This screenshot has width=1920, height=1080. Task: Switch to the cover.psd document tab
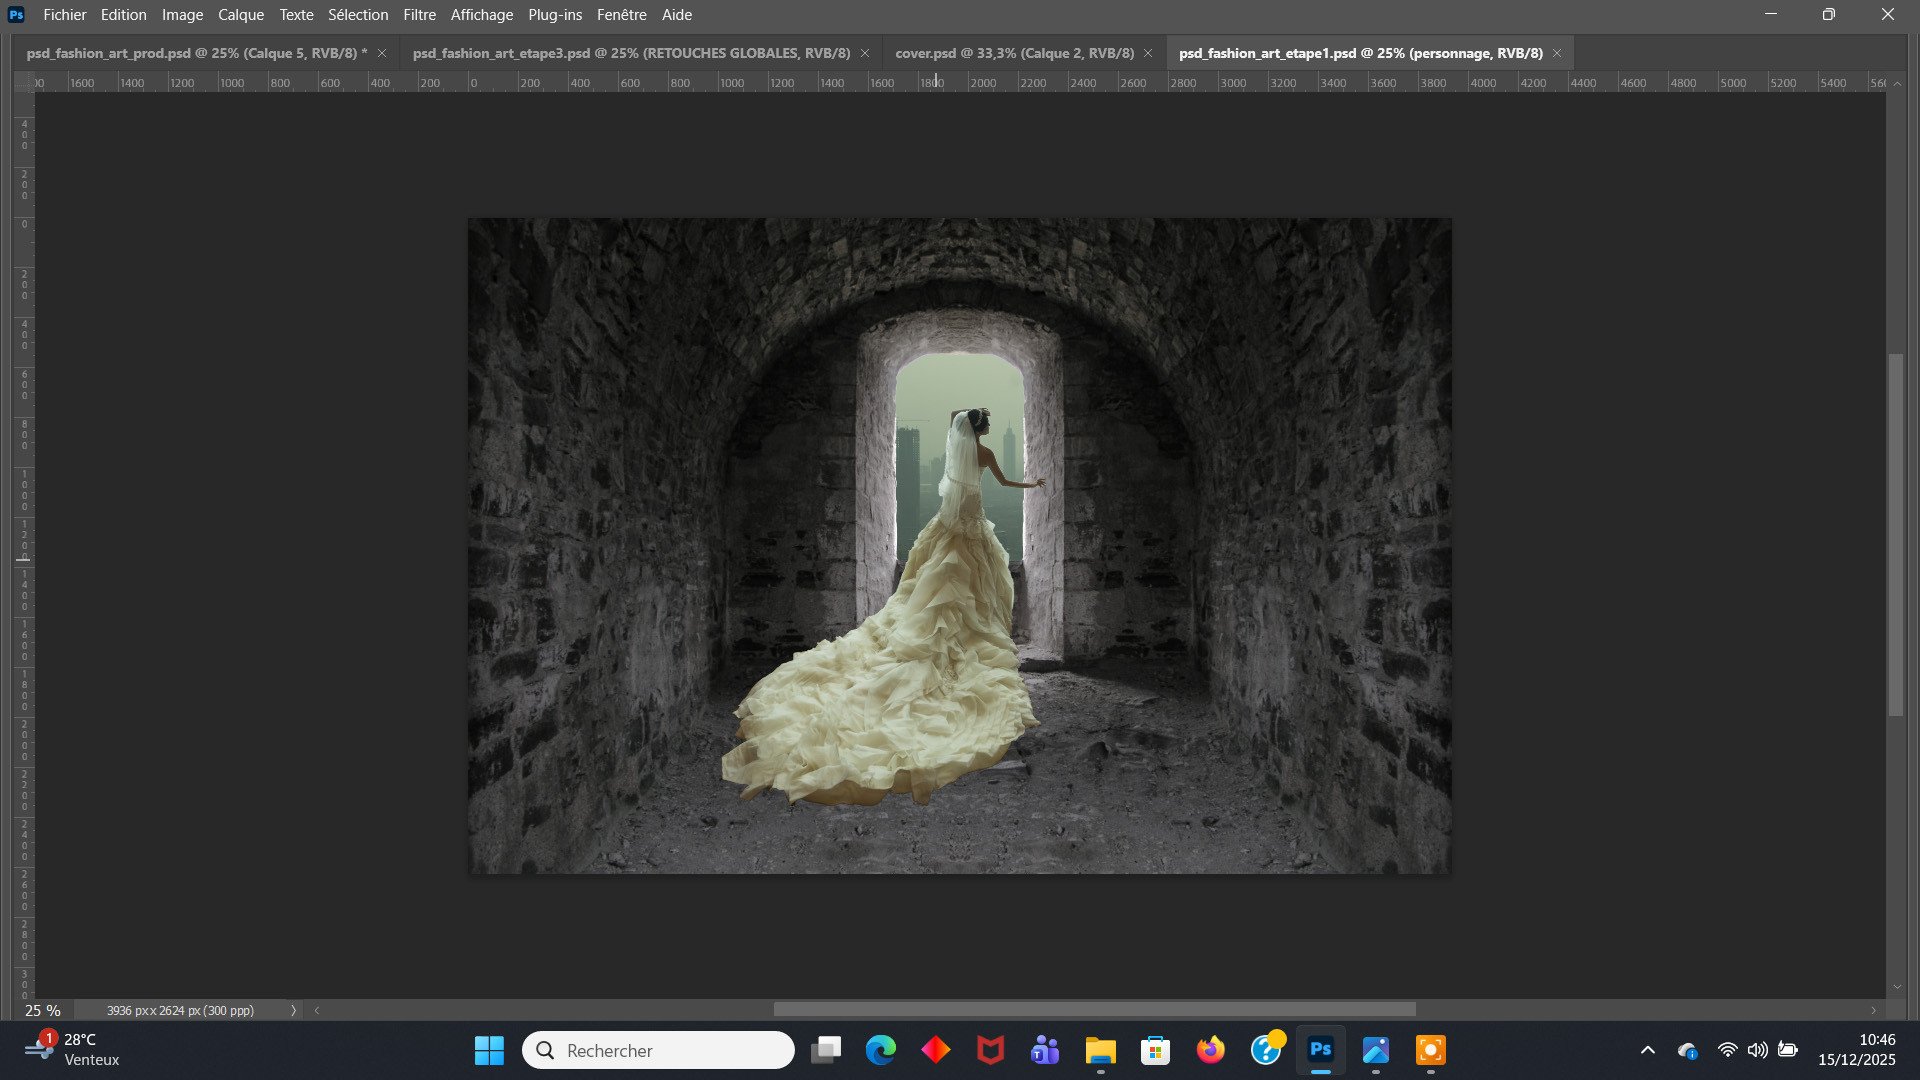tap(1014, 53)
